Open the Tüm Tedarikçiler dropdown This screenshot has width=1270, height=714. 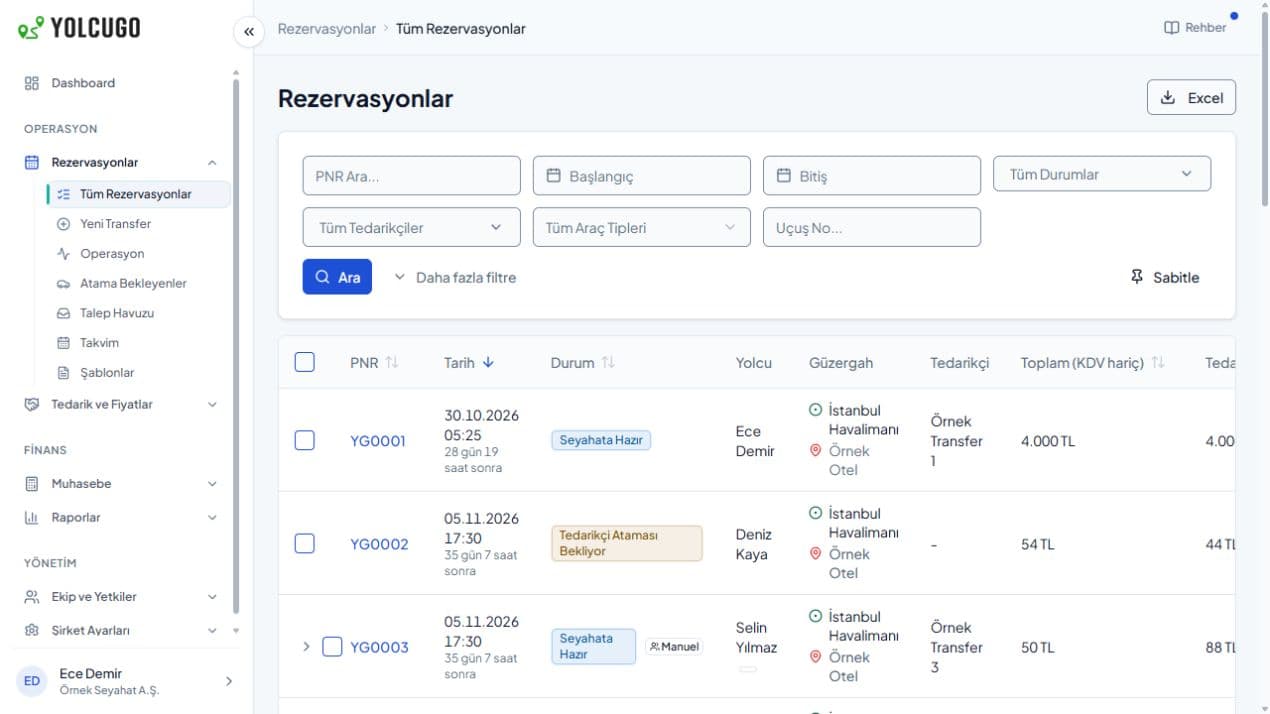[412, 227]
